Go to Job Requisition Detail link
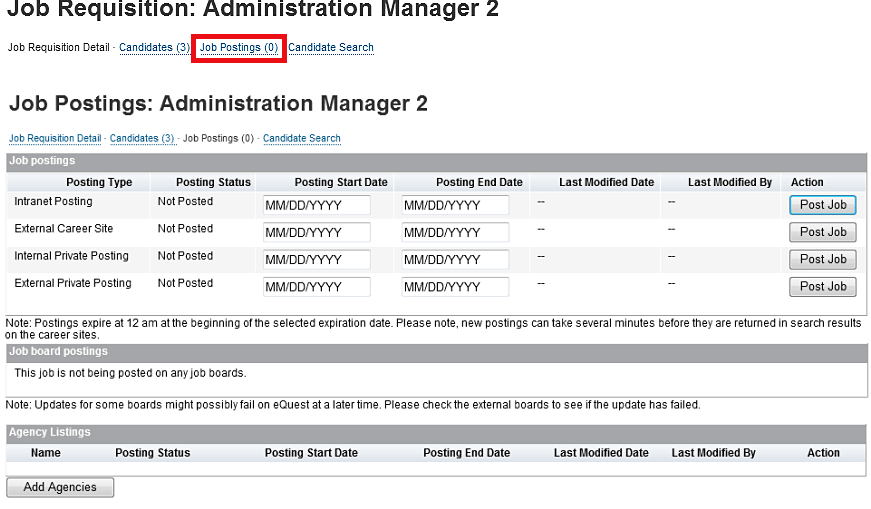Viewport: 871px width, 509px height. pyautogui.click(x=55, y=138)
